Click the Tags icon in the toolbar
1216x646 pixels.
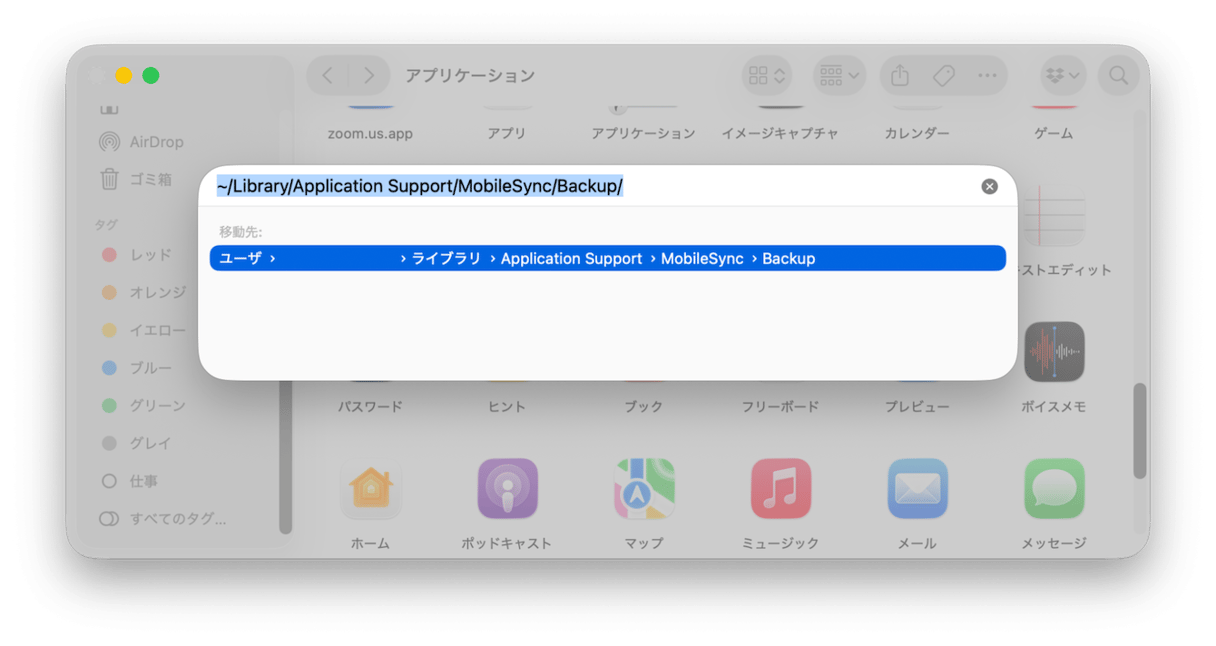point(943,75)
